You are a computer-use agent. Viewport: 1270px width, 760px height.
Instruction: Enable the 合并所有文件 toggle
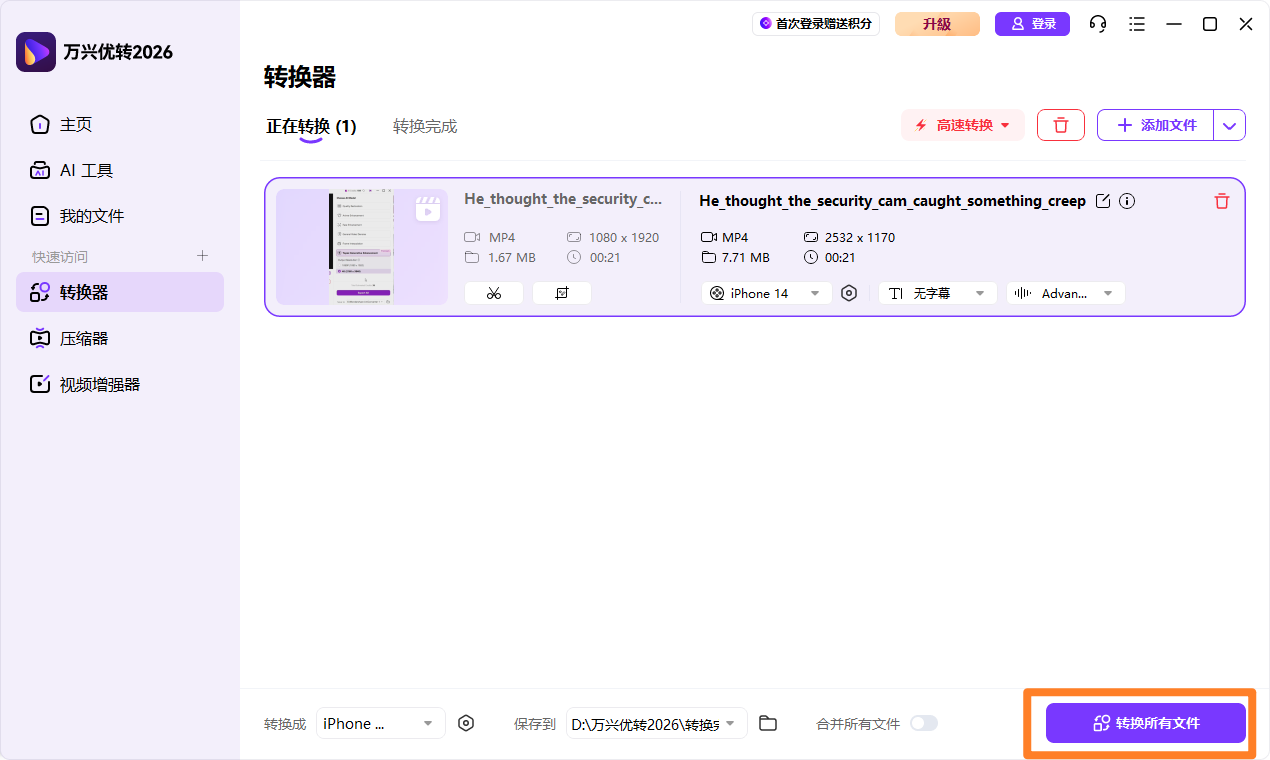click(x=923, y=723)
